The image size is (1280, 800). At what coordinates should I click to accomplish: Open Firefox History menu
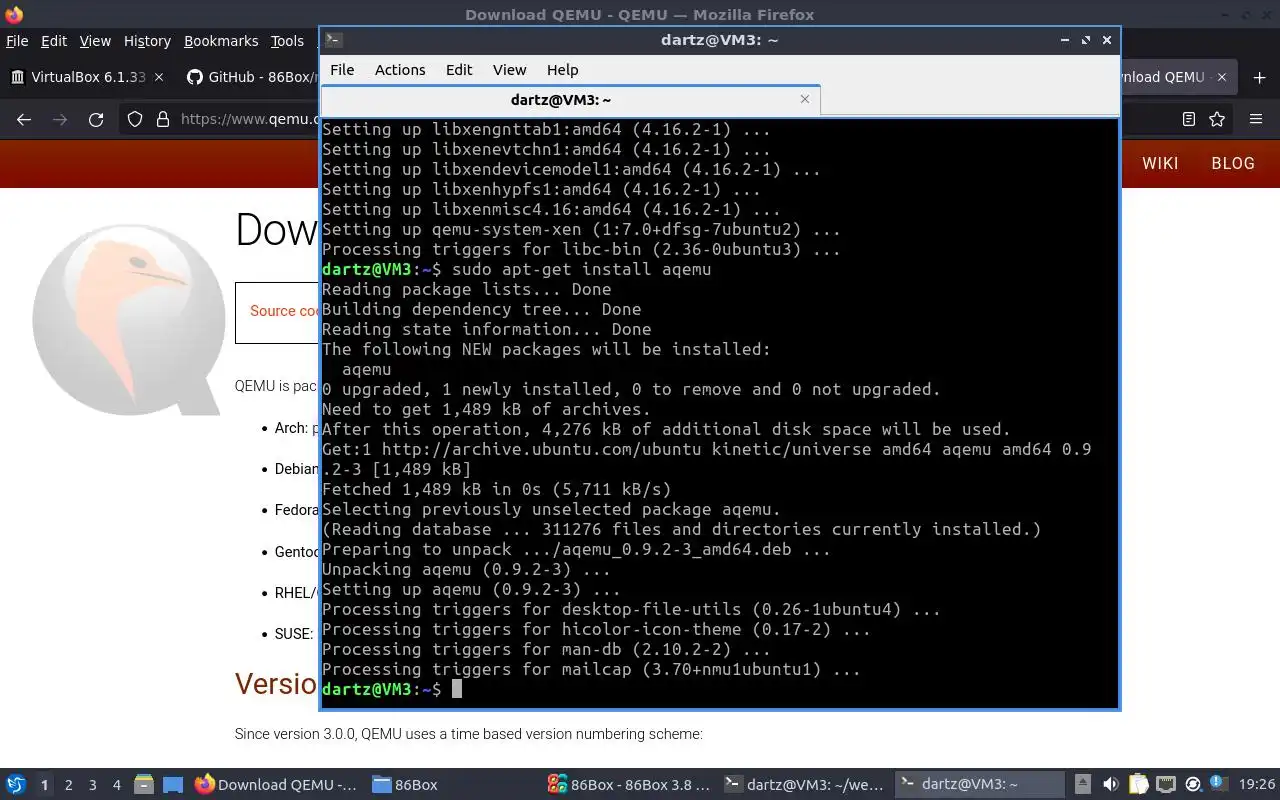point(147,41)
